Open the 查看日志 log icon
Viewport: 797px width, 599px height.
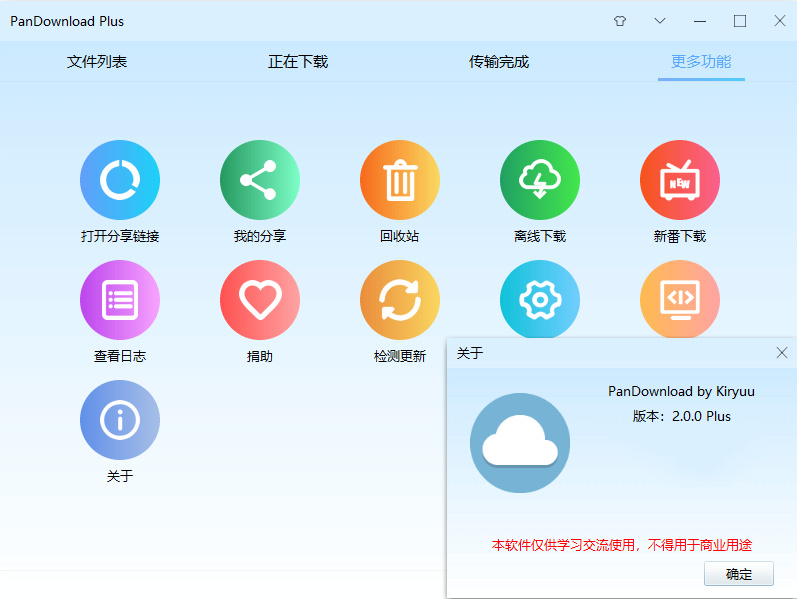point(120,300)
